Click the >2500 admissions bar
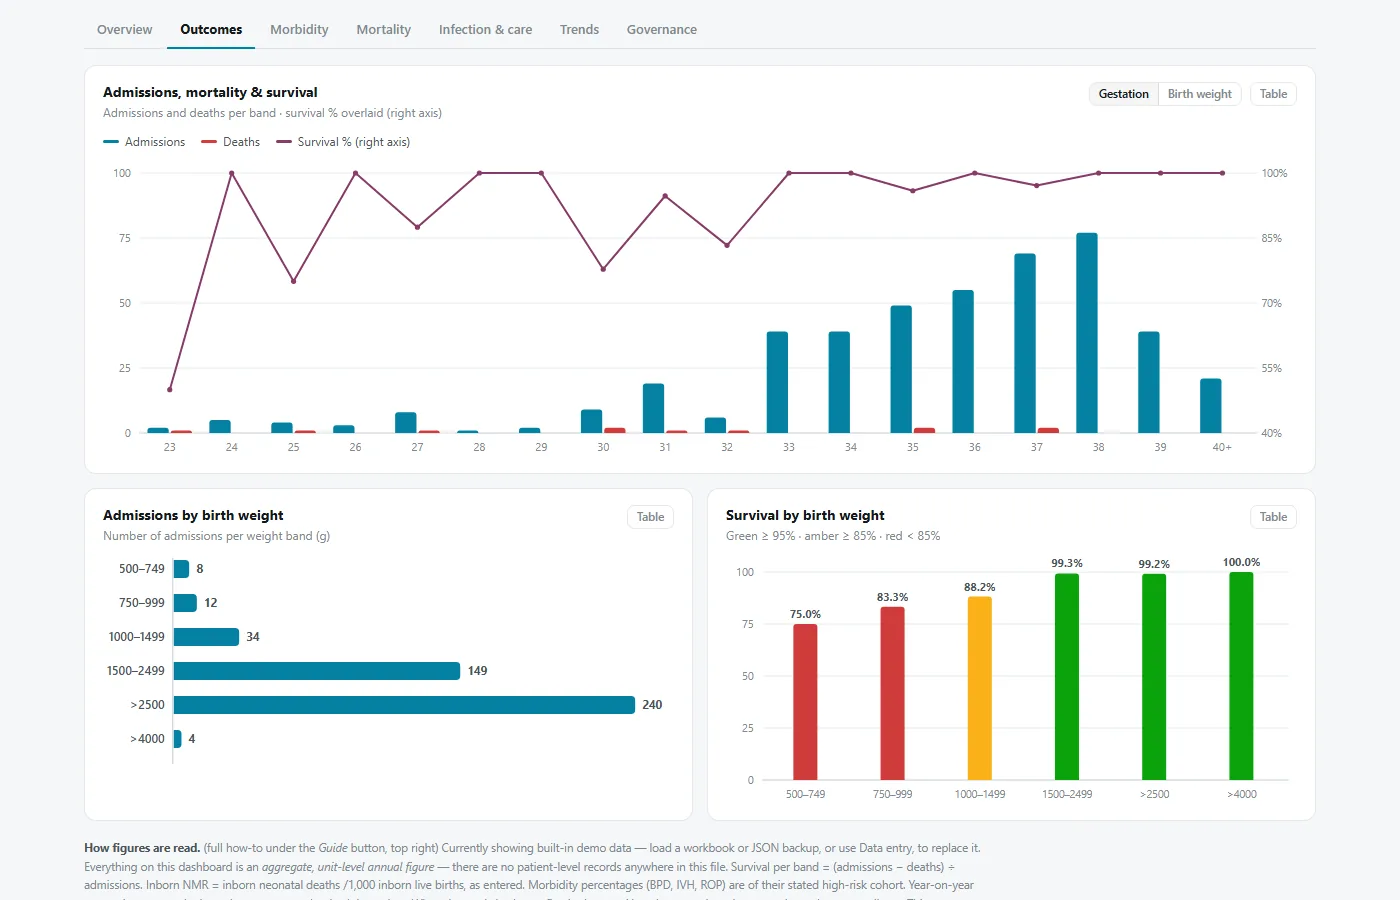1400x900 pixels. coord(404,705)
